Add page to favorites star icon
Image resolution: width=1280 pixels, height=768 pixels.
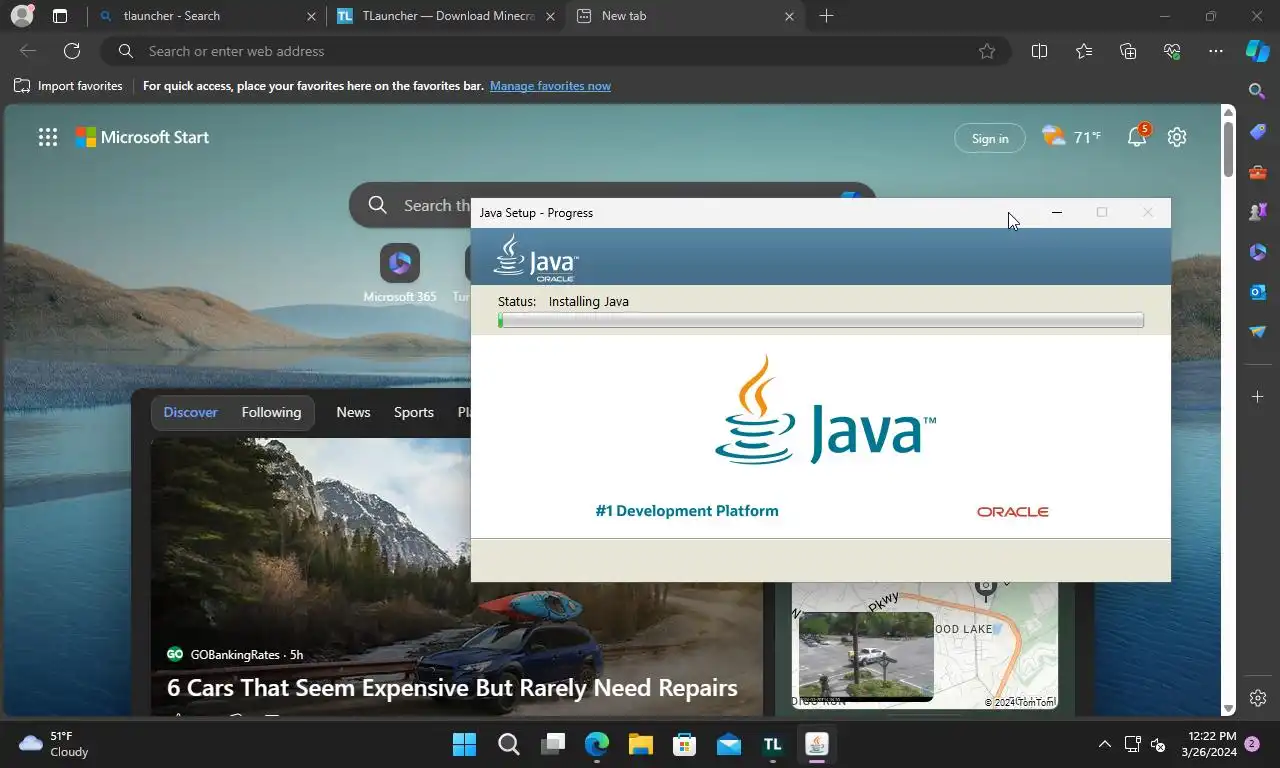coord(987,51)
